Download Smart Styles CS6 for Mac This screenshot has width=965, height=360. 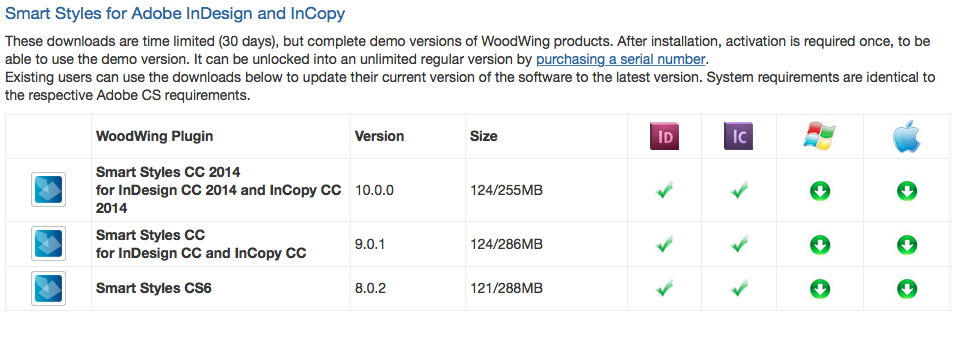tap(907, 288)
